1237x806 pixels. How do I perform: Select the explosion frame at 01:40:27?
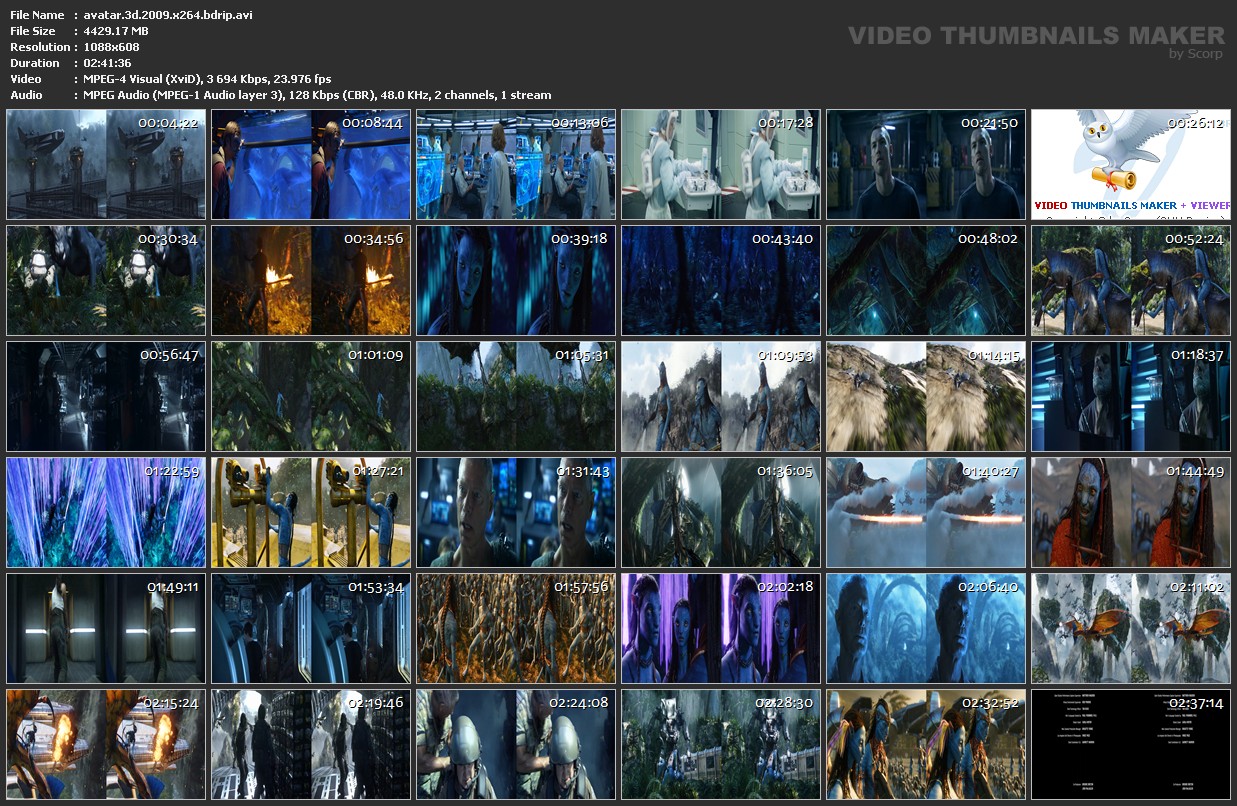[x=926, y=512]
